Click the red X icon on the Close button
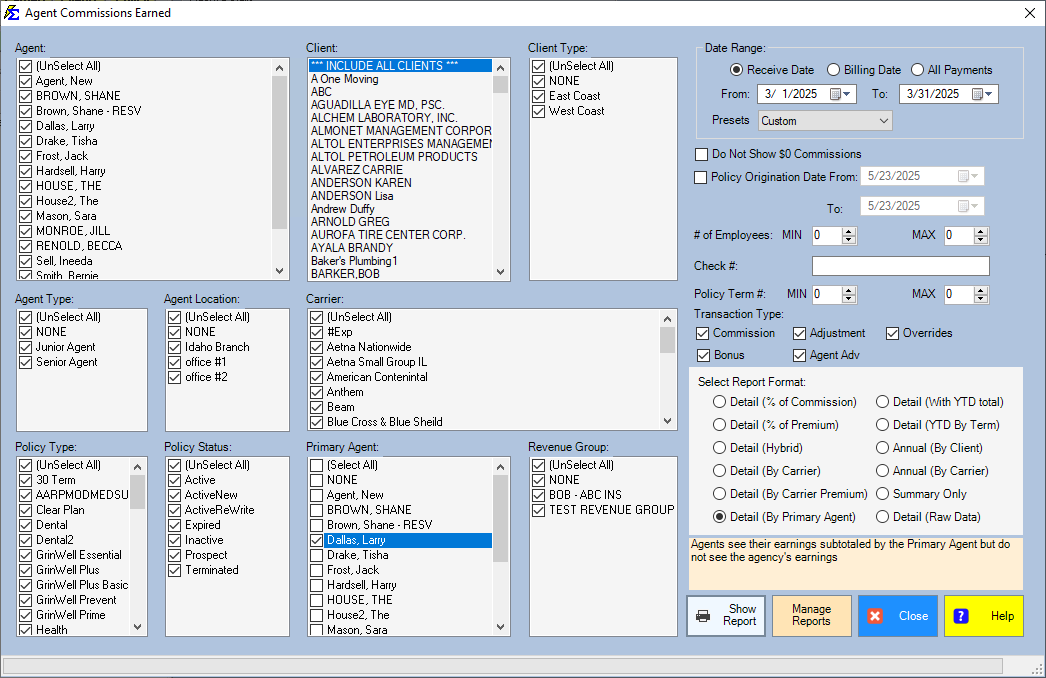 click(876, 615)
